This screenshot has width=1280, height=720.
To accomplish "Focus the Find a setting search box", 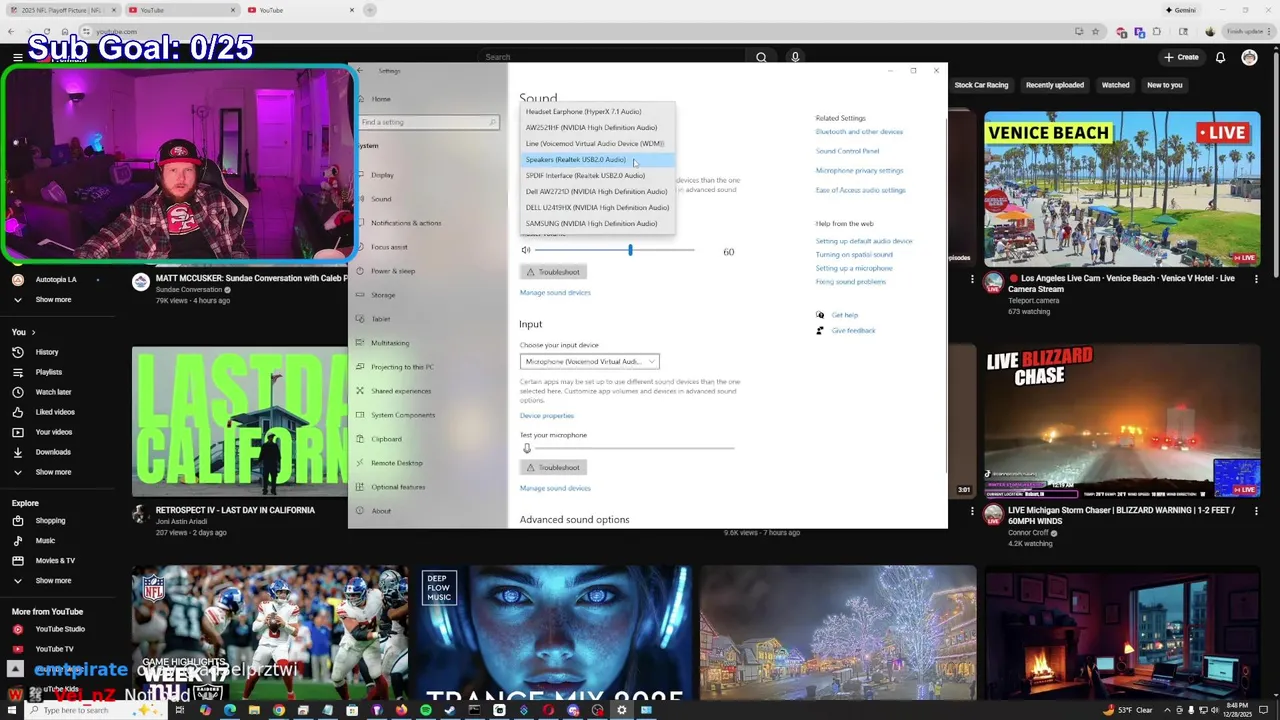I will click(x=428, y=122).
